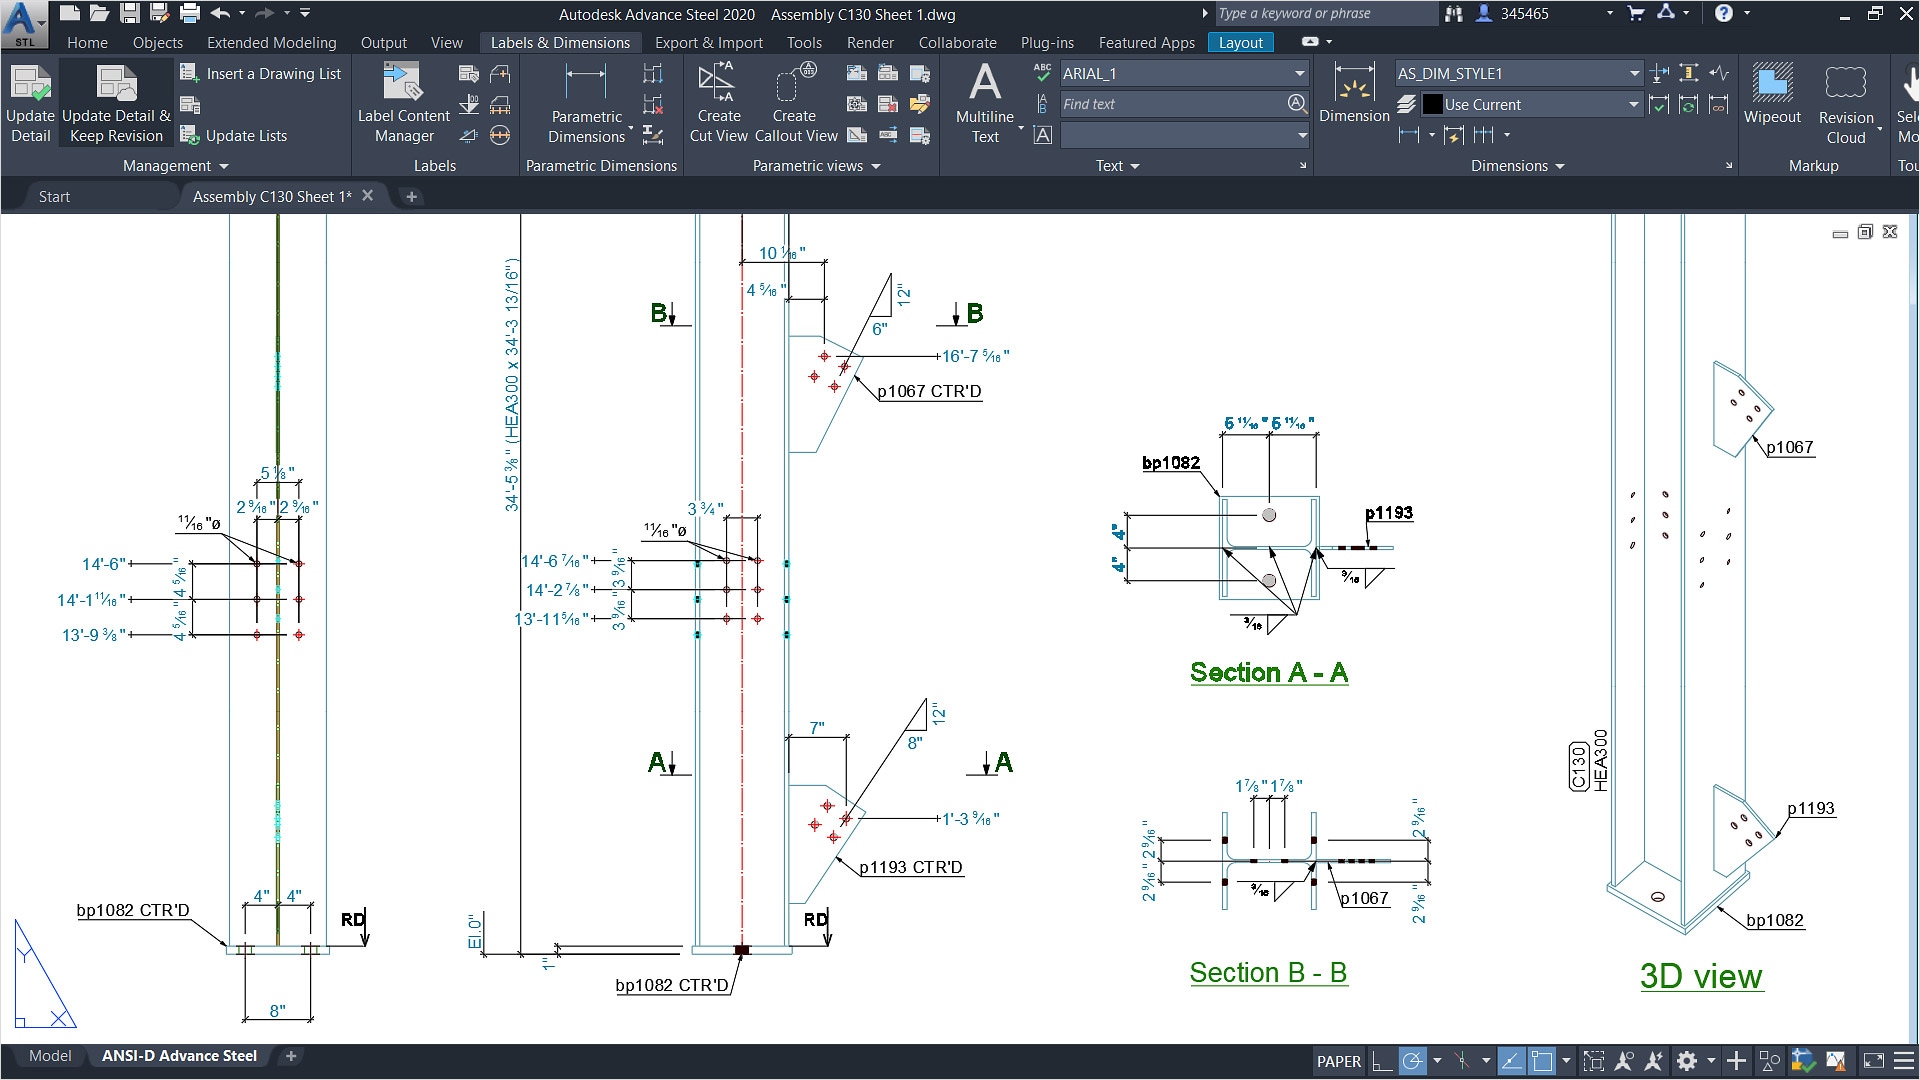Expand the Management panel
The image size is (1920, 1080).
point(175,166)
